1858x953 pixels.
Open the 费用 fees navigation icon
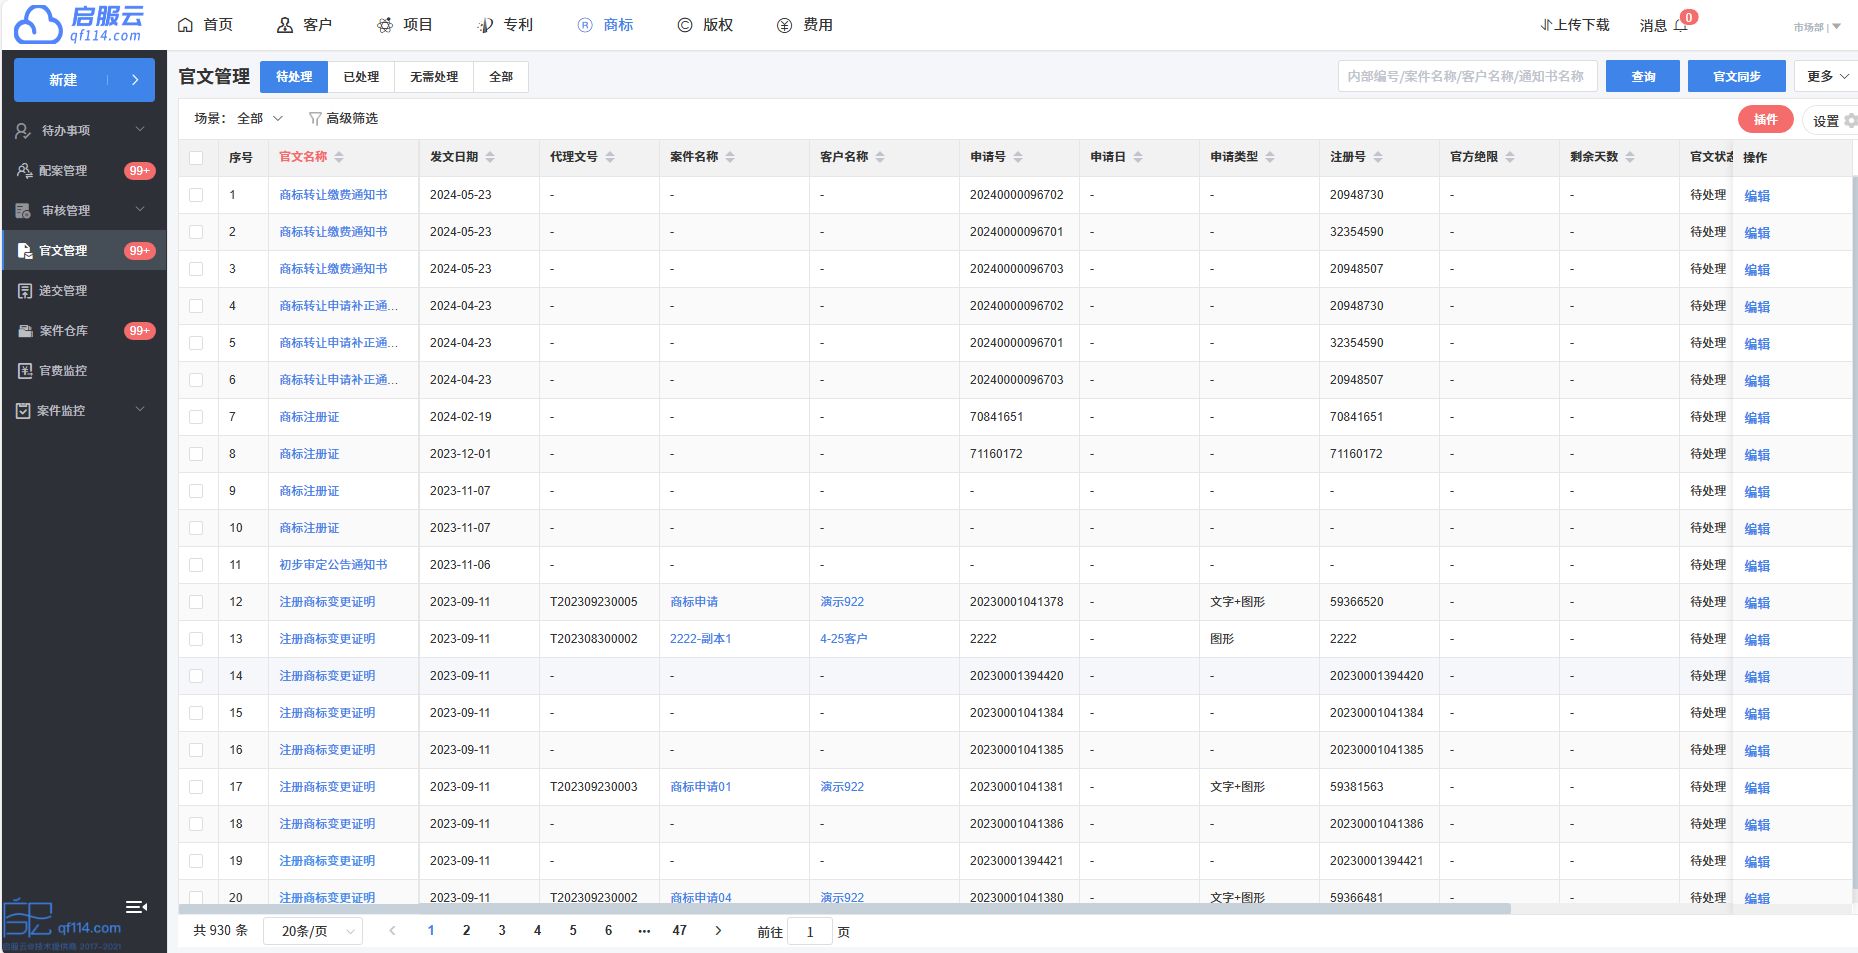coord(785,25)
